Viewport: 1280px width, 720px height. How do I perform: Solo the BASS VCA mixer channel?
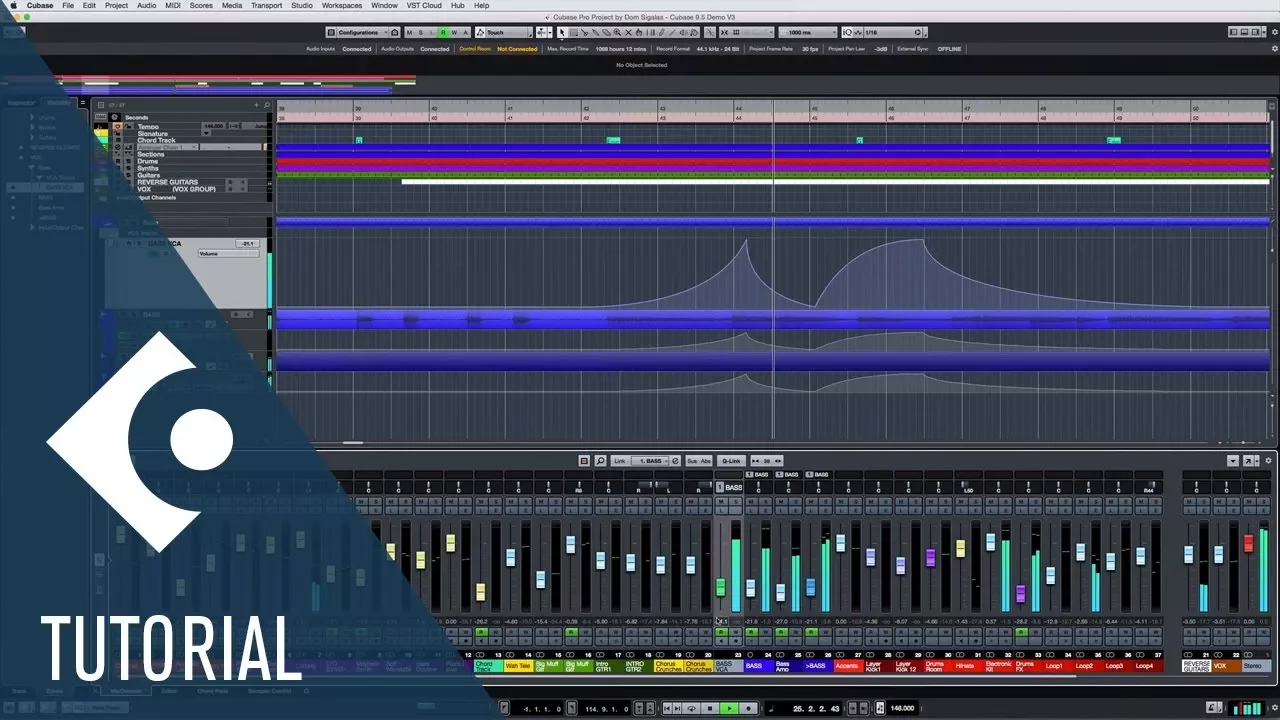(x=736, y=502)
